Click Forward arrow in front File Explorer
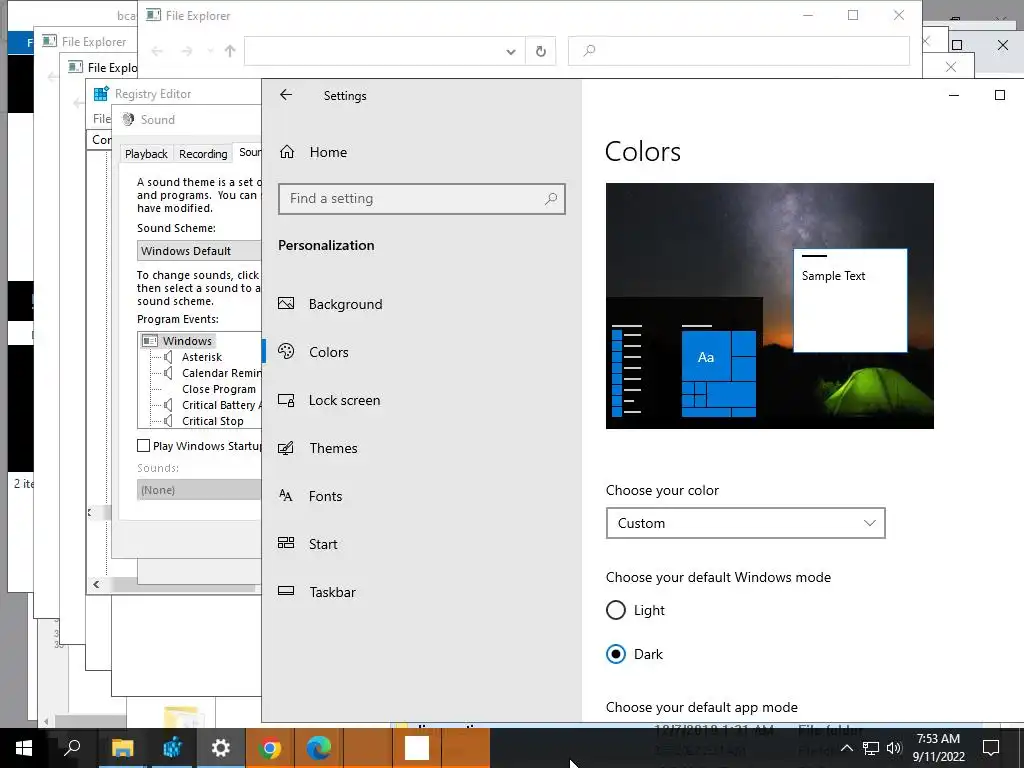The image size is (1024, 768). 187,51
